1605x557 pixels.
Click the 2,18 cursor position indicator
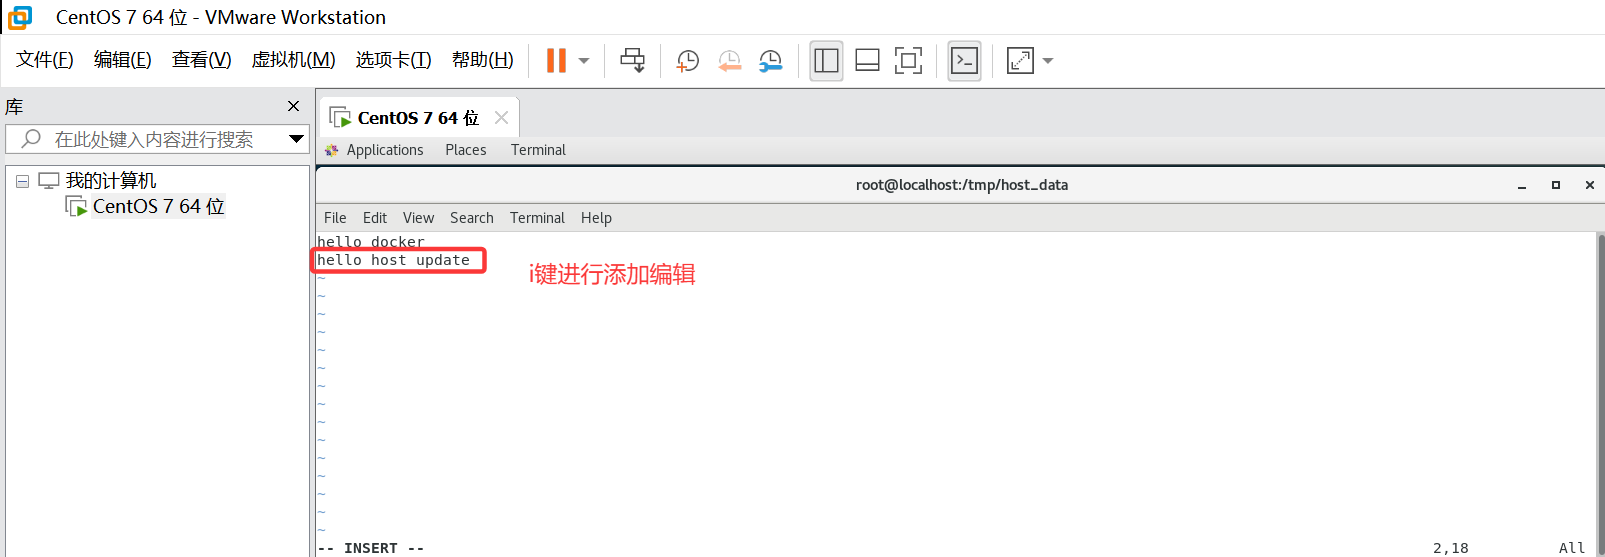point(1451,548)
